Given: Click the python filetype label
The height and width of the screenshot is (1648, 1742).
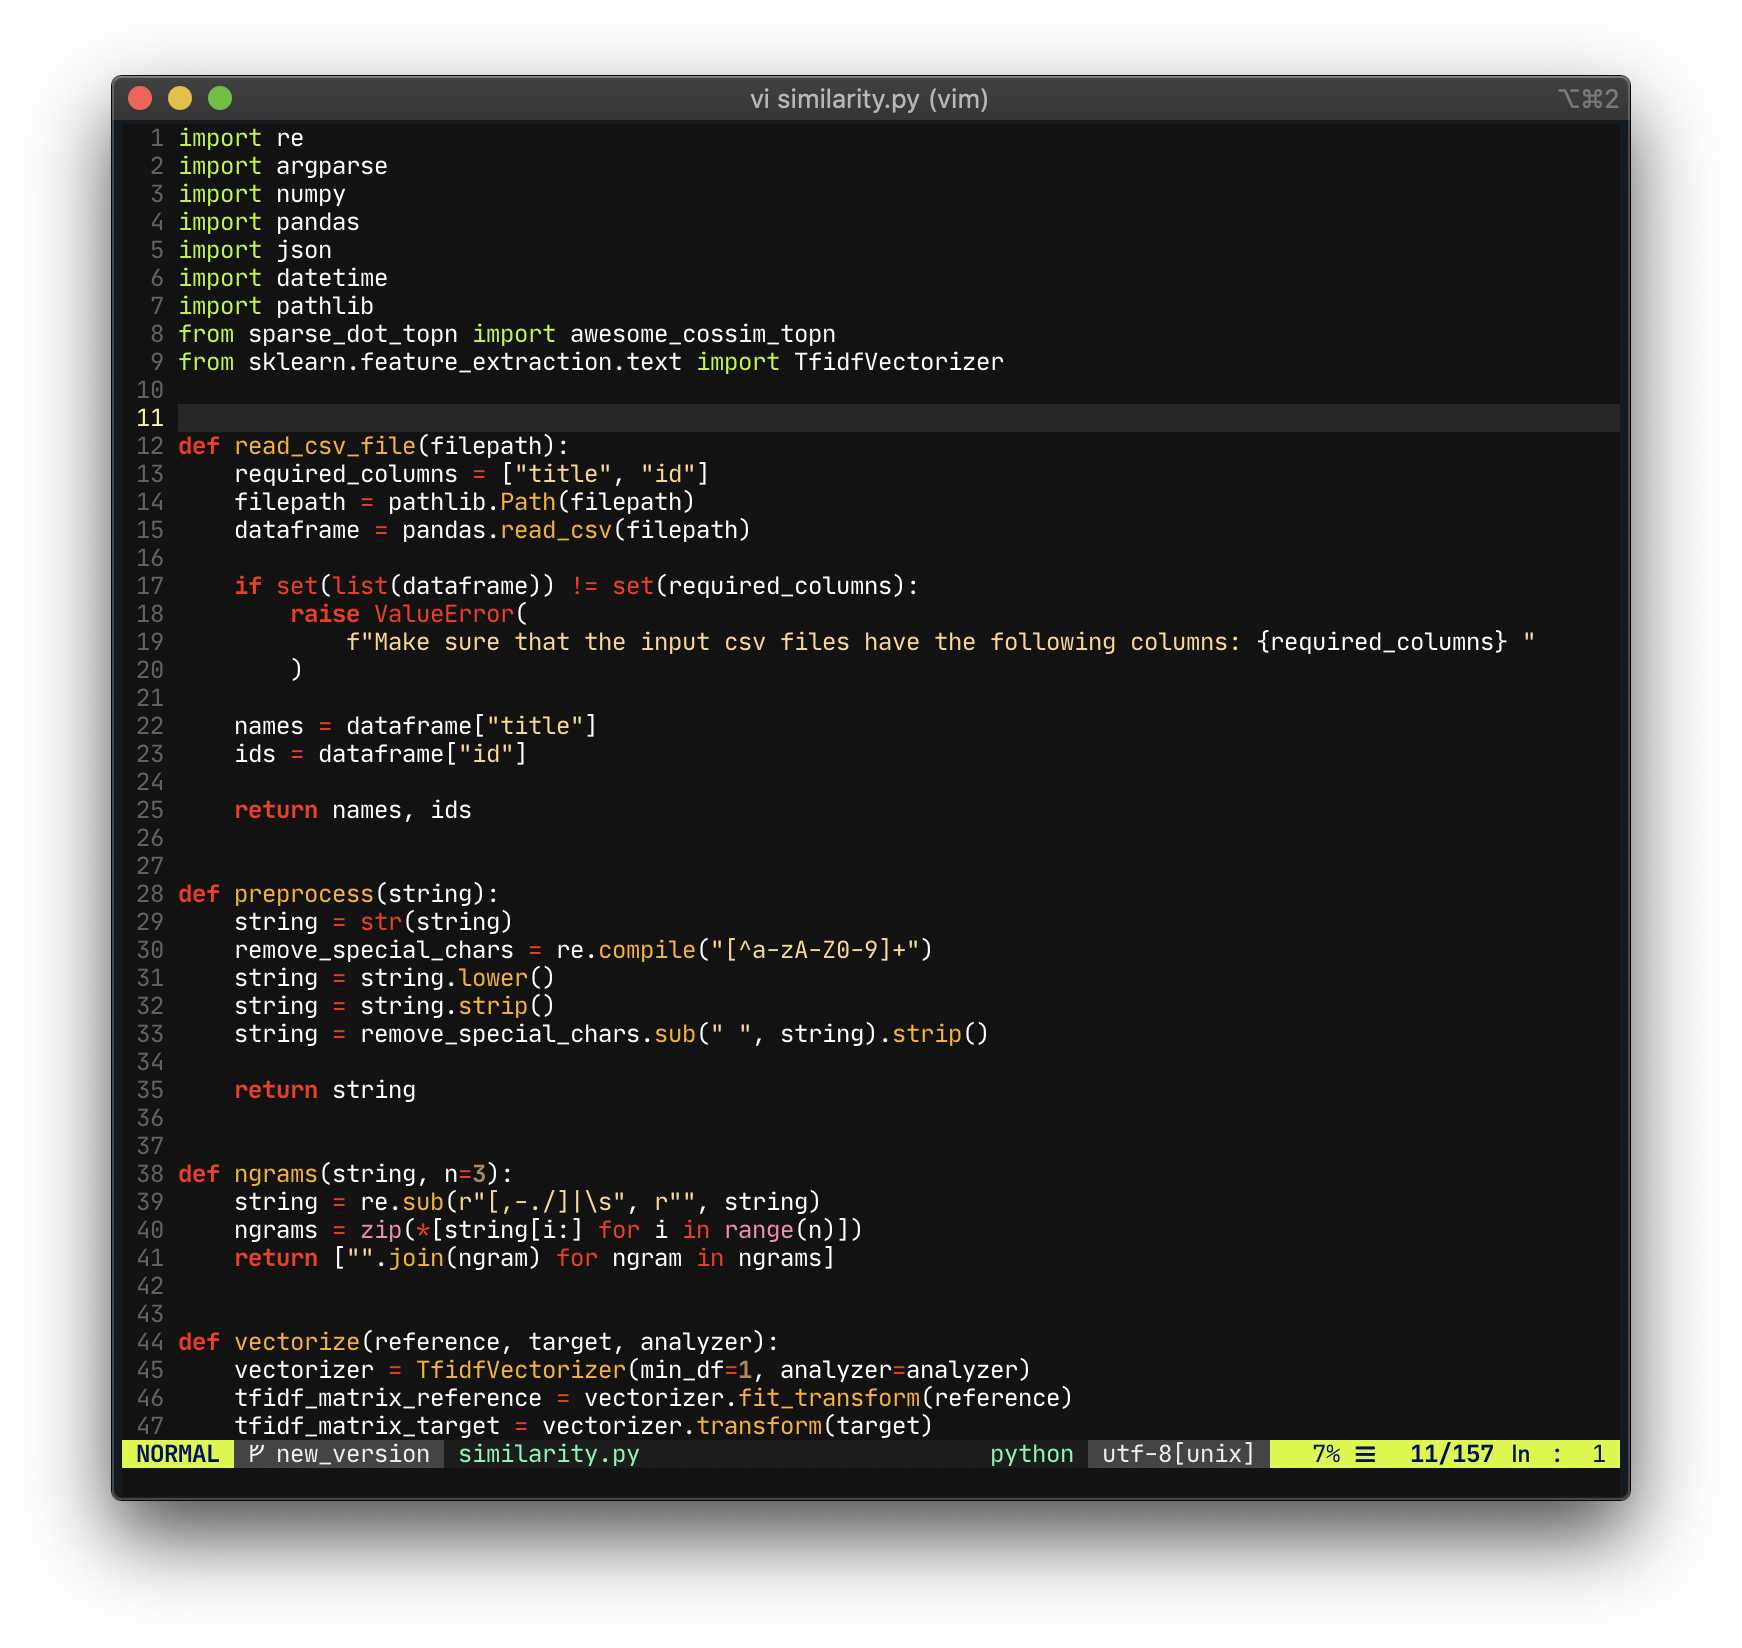Looking at the screenshot, I should pos(1030,1454).
